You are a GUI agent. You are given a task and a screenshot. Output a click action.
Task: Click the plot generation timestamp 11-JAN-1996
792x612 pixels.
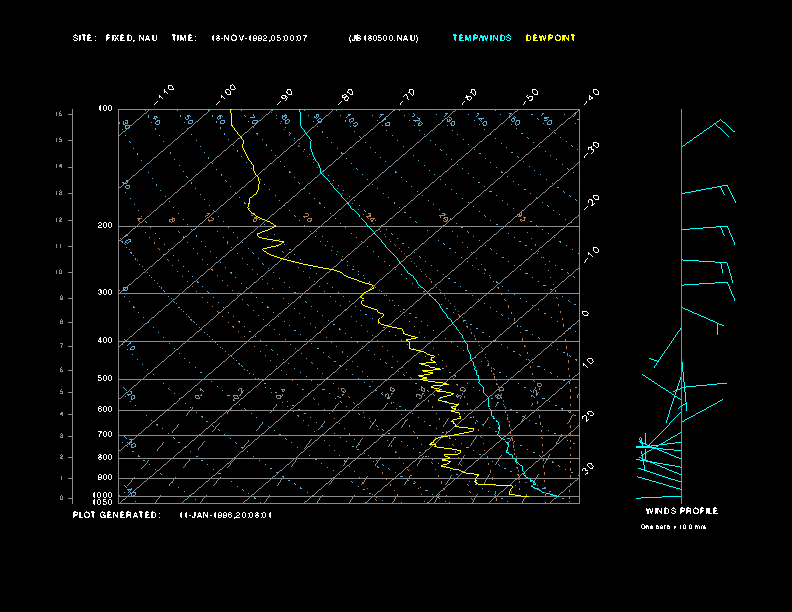pyautogui.click(x=225, y=515)
